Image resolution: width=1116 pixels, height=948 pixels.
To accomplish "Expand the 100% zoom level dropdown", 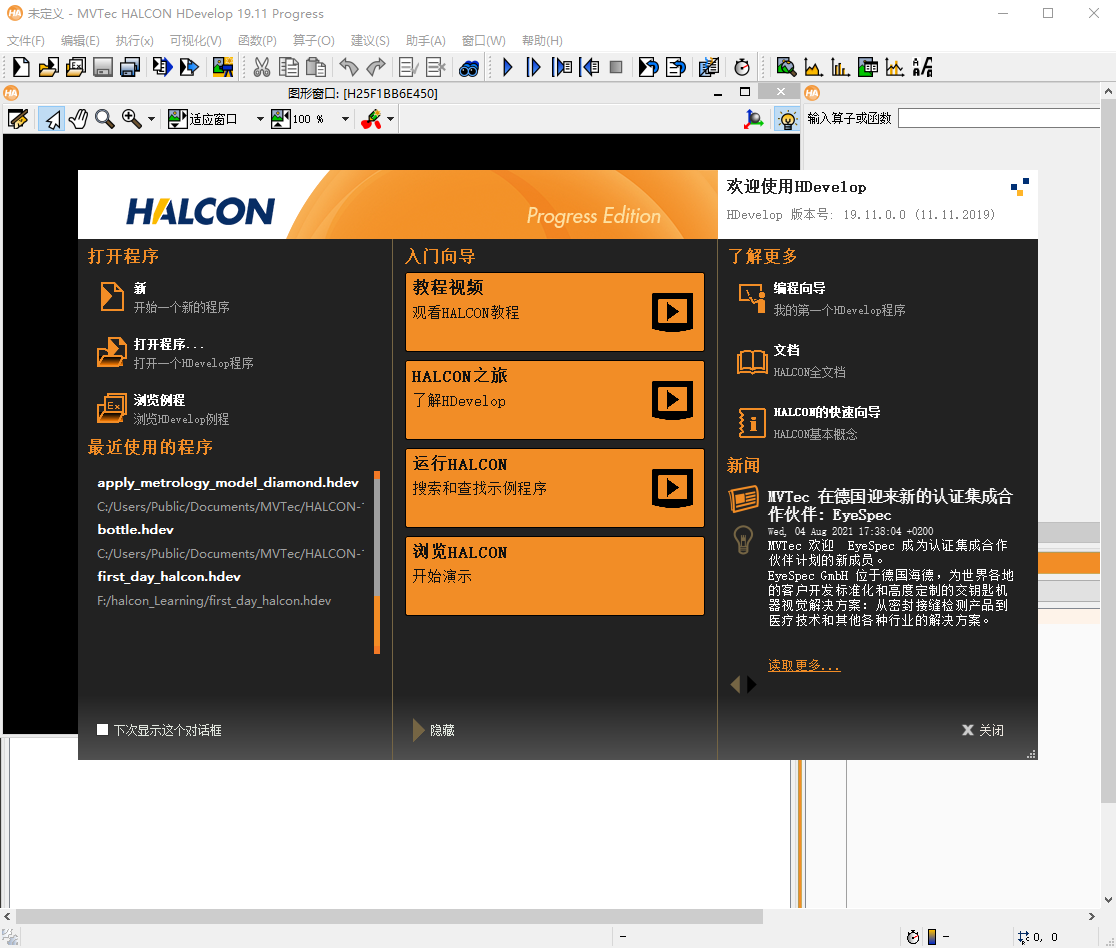I will pos(345,118).
